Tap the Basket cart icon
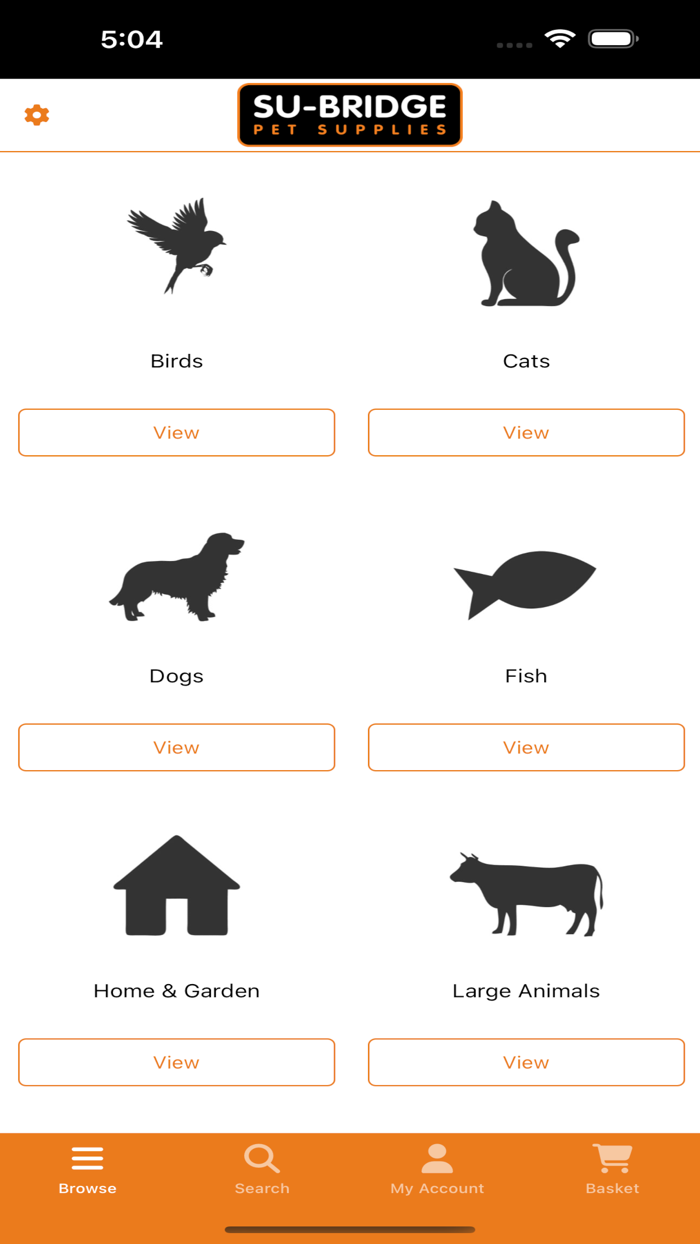700x1244 pixels. tap(611, 1157)
